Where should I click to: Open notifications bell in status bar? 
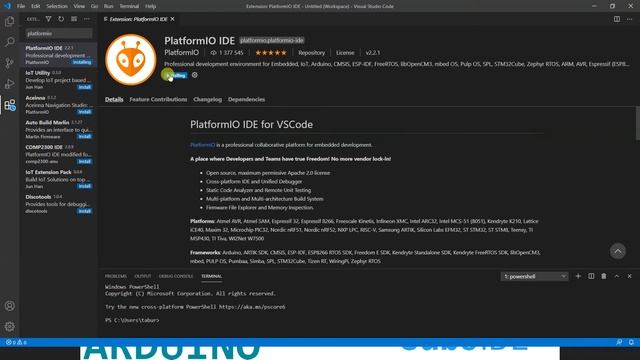click(x=631, y=342)
